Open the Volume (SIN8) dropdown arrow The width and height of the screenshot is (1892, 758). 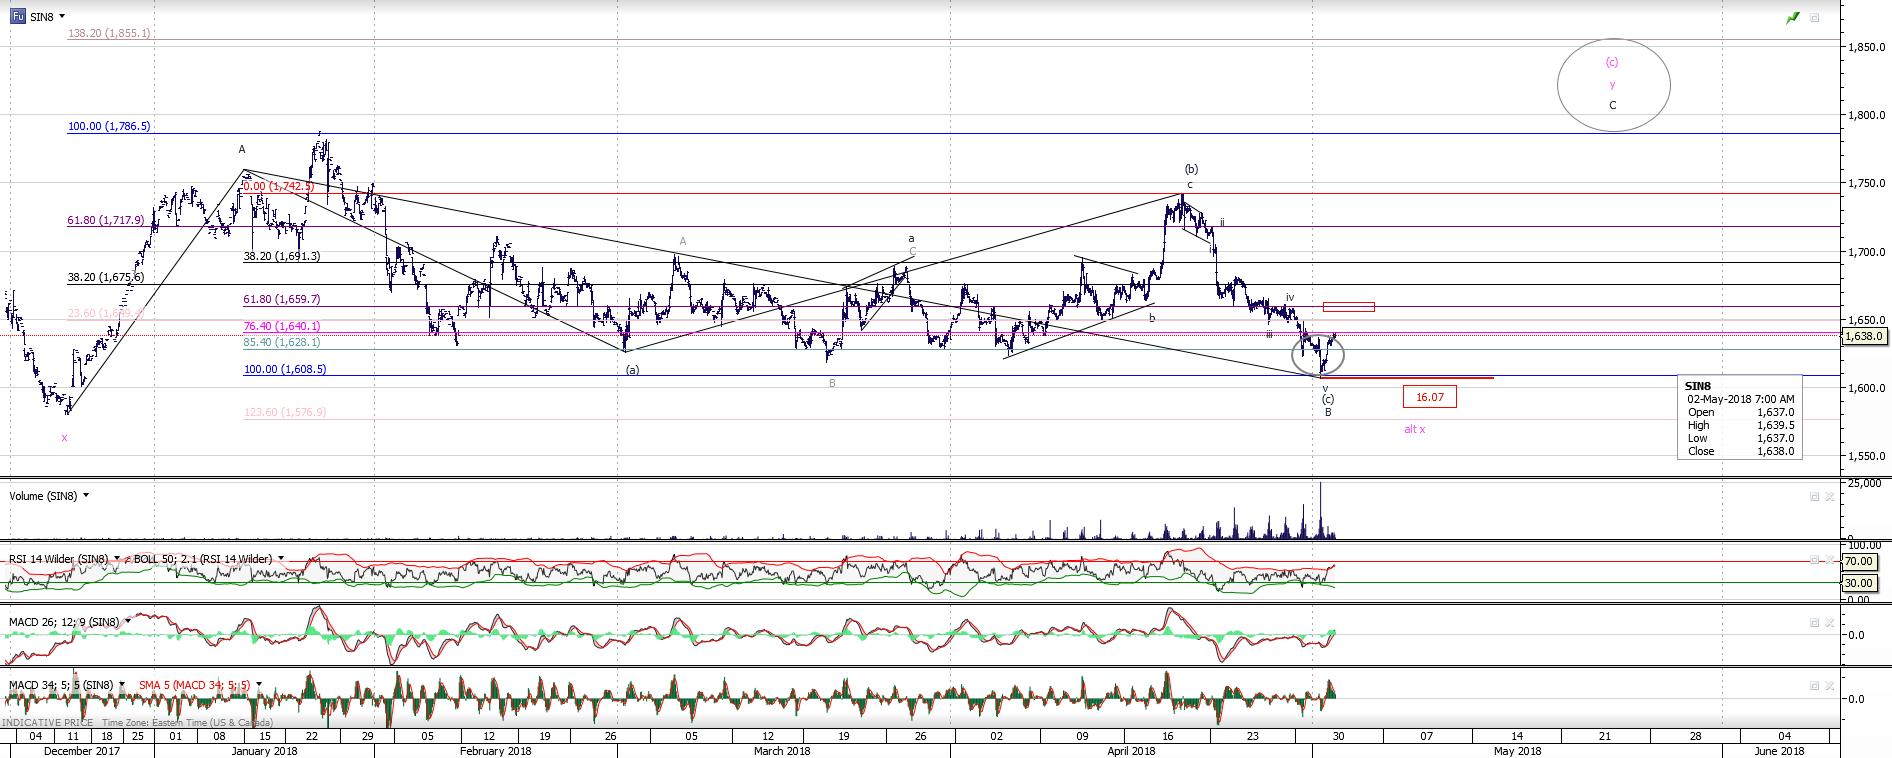86,496
